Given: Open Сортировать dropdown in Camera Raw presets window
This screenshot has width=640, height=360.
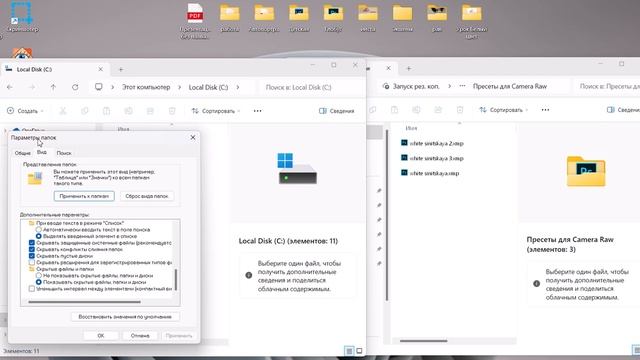Looking at the screenshot, I should point(504,110).
